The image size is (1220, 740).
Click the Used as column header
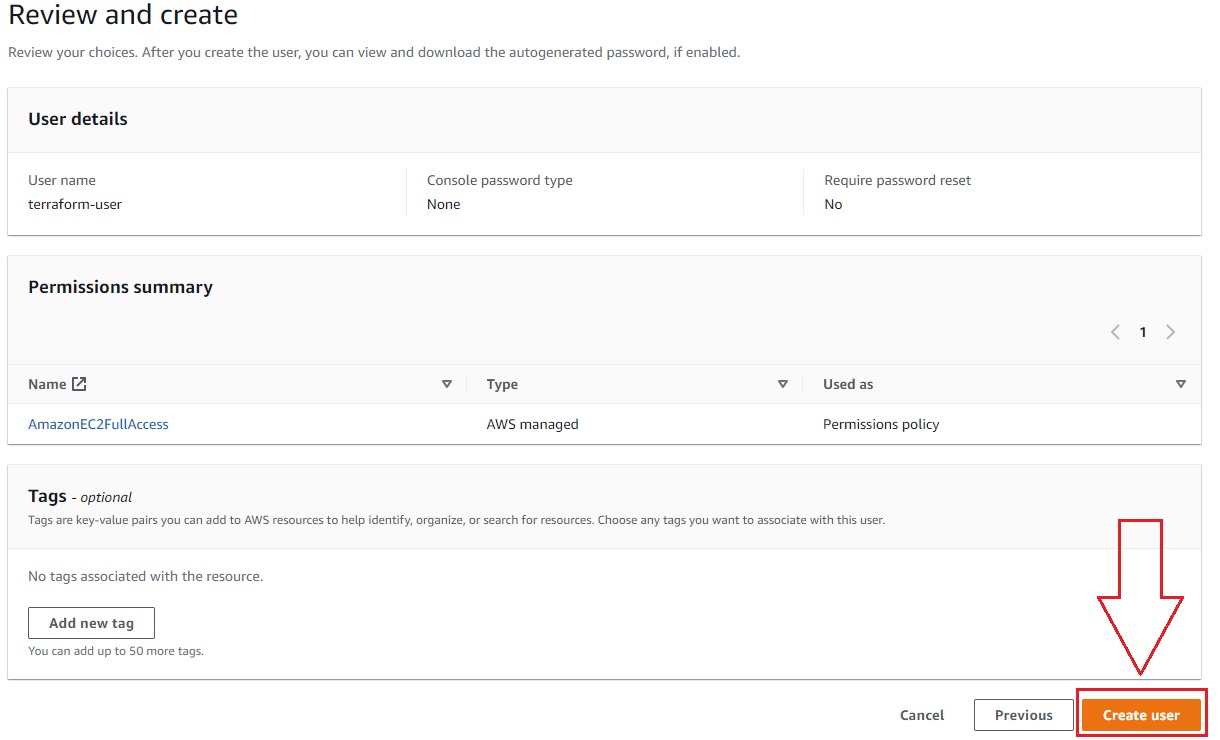click(x=848, y=384)
